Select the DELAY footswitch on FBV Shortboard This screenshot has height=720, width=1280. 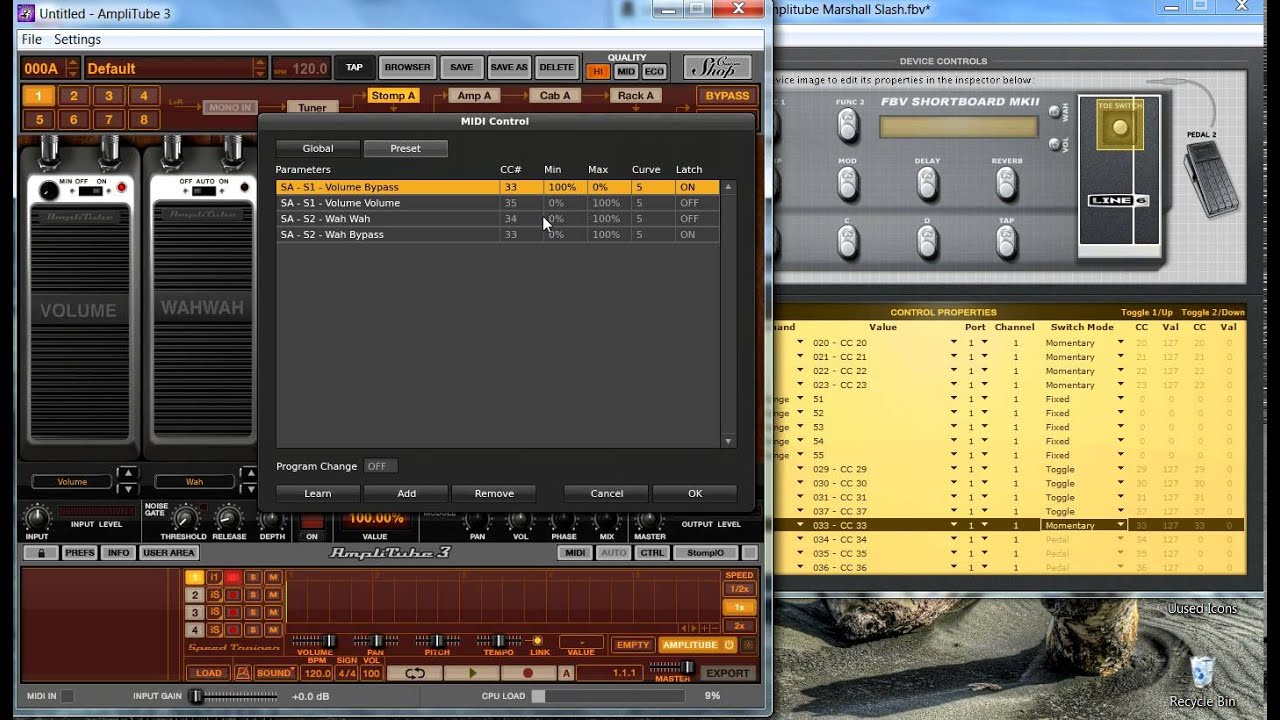tap(927, 183)
